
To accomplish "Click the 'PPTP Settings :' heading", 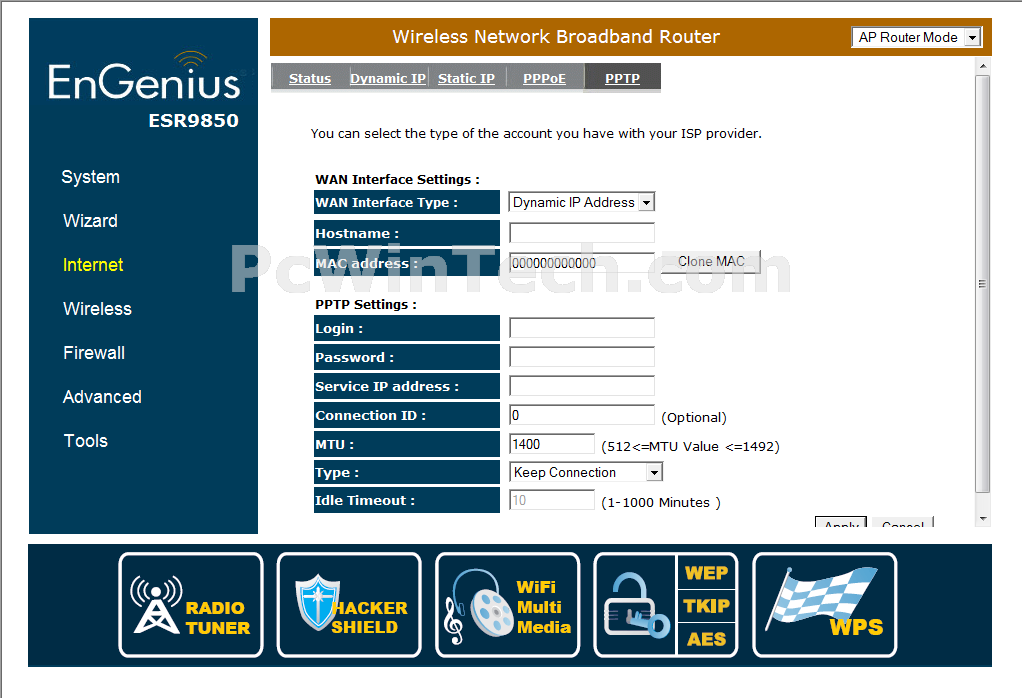I will click(x=366, y=304).
